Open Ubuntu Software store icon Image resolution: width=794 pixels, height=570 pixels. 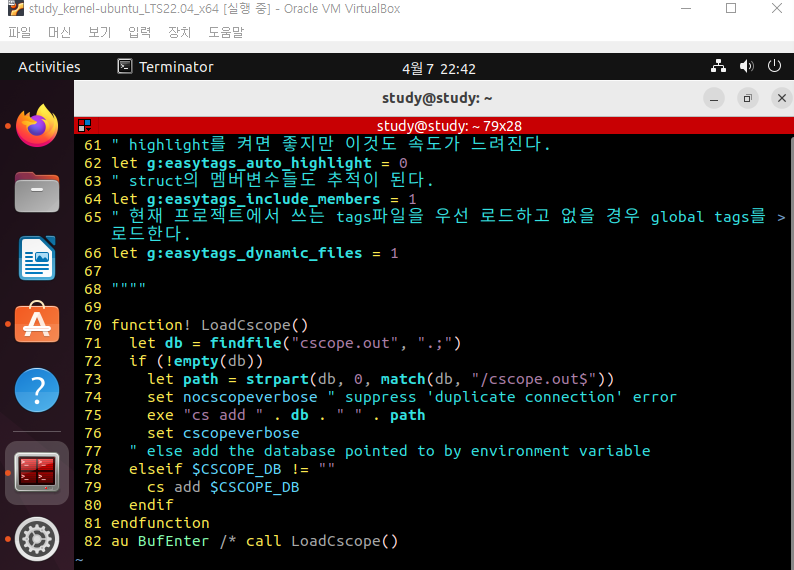(x=37, y=322)
